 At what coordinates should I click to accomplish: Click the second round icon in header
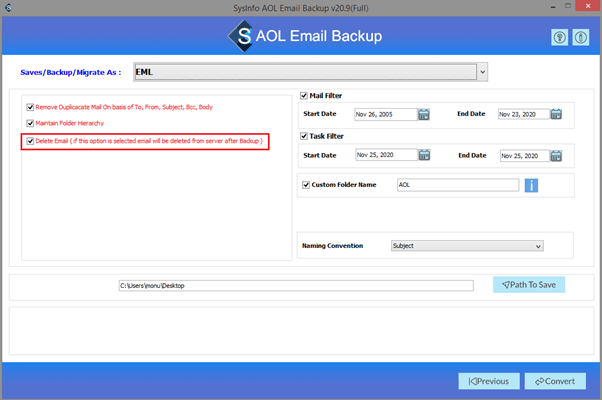pos(580,38)
